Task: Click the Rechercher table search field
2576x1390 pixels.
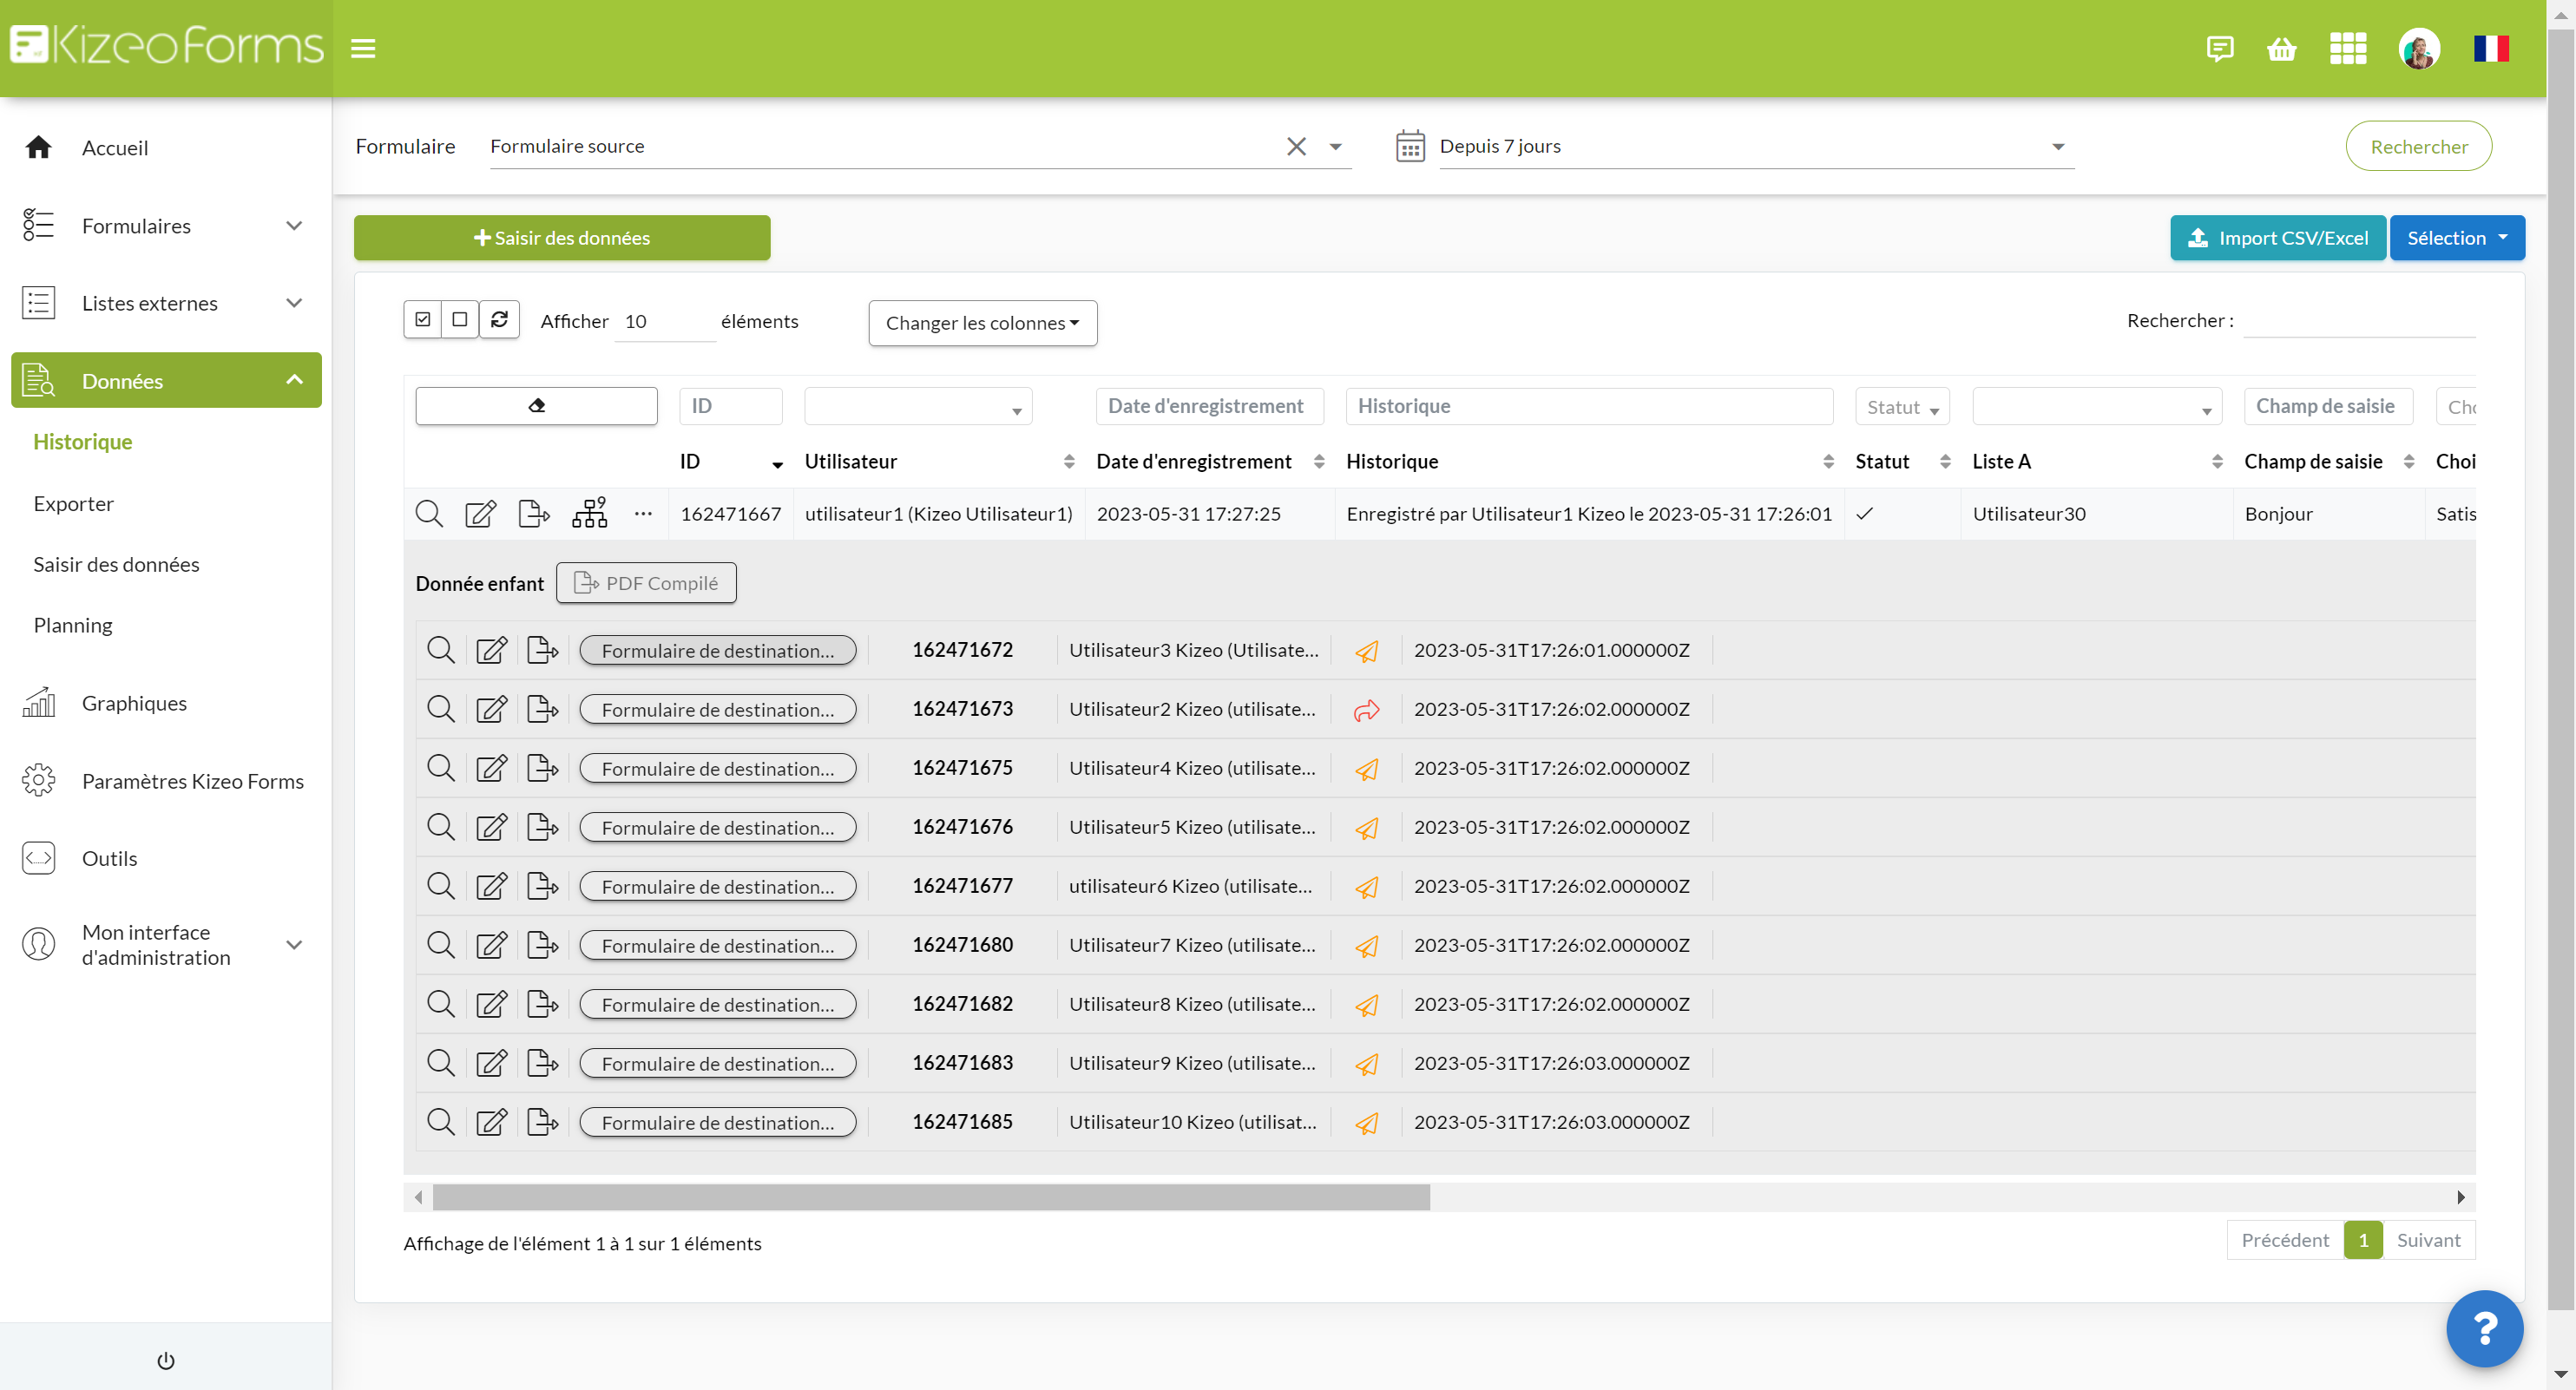Action: pyautogui.click(x=2358, y=320)
